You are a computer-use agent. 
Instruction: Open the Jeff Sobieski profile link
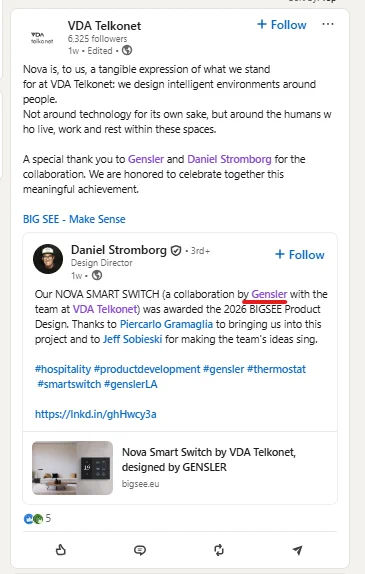tap(133, 339)
